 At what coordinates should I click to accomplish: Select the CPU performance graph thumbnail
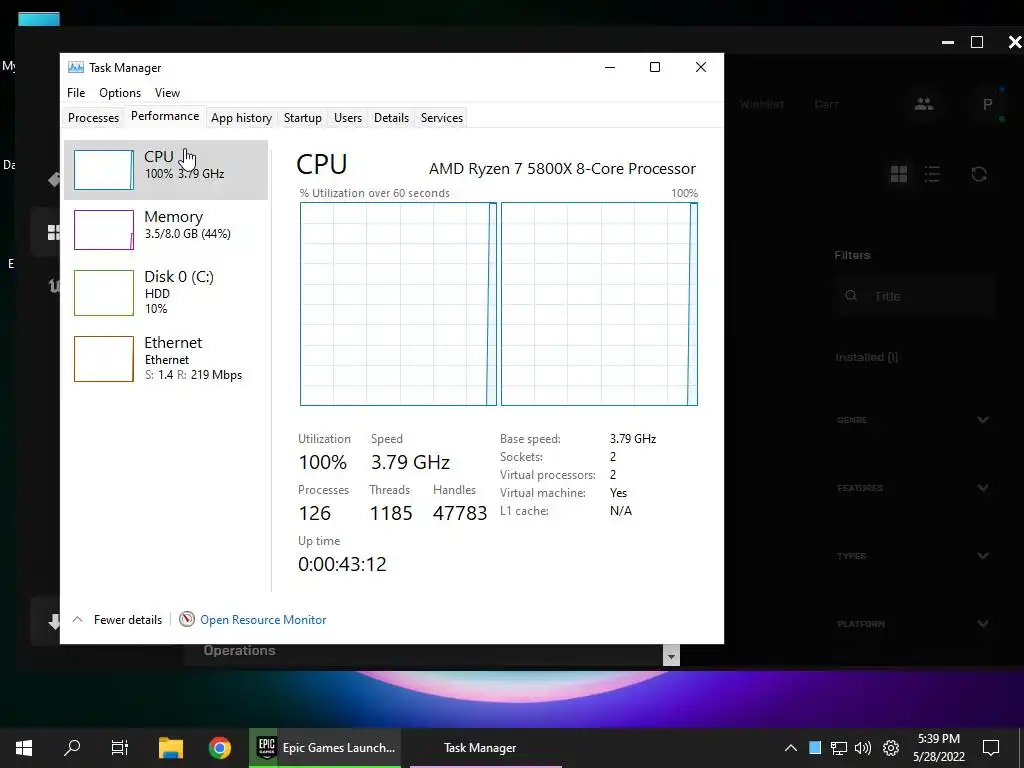[x=104, y=170]
